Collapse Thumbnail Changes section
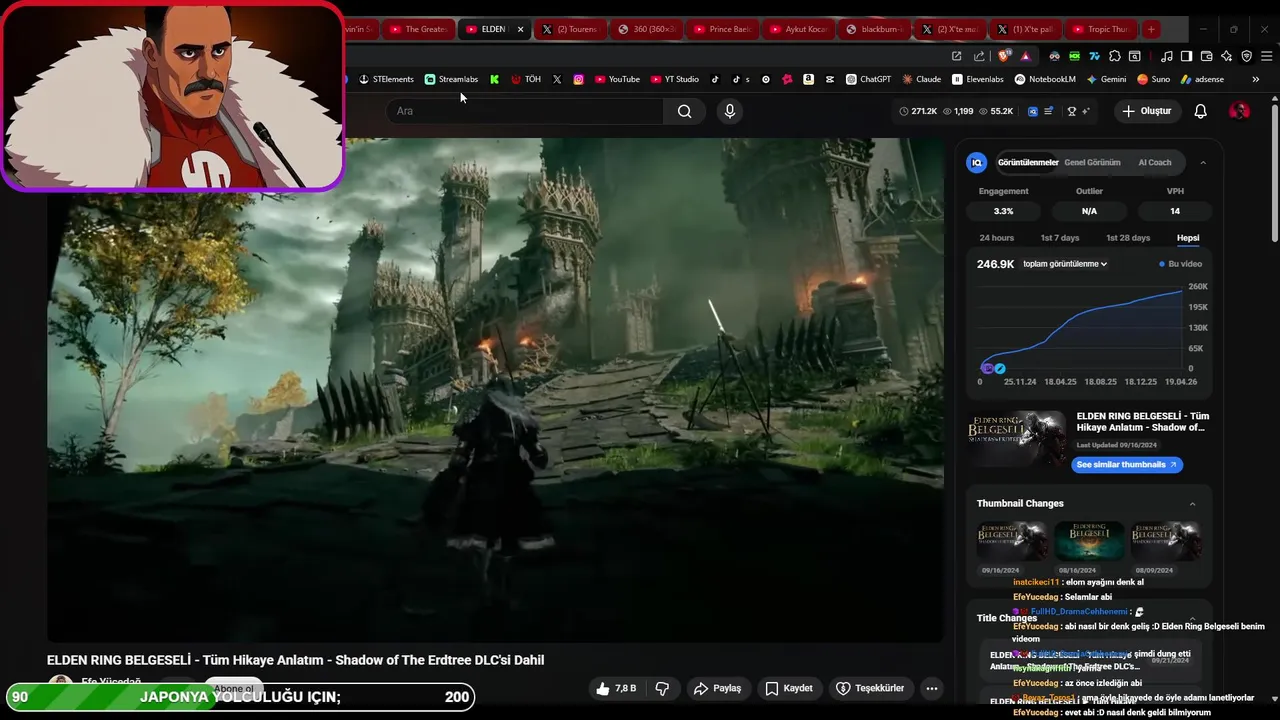Screen dimensions: 1280x720 coord(1192,503)
